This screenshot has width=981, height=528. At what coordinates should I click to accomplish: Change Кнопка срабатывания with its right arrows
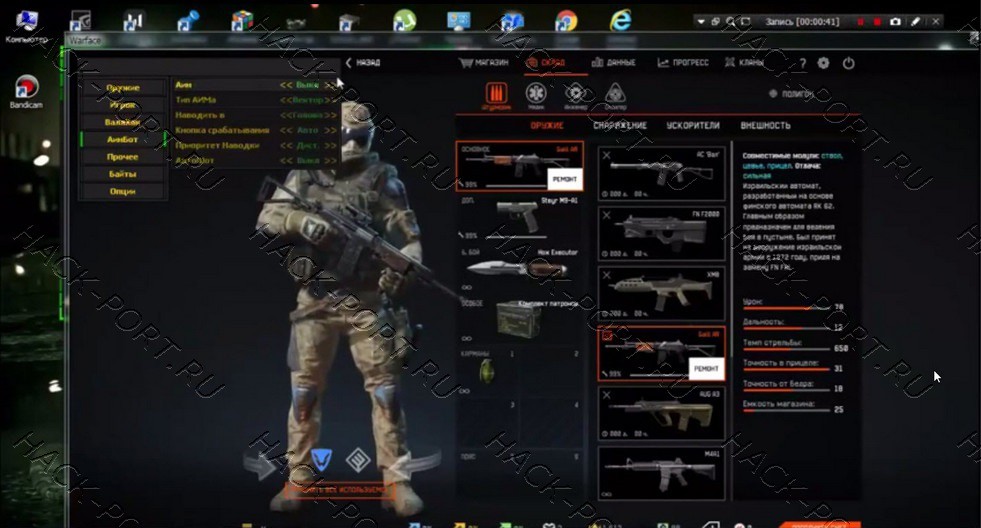(330, 130)
